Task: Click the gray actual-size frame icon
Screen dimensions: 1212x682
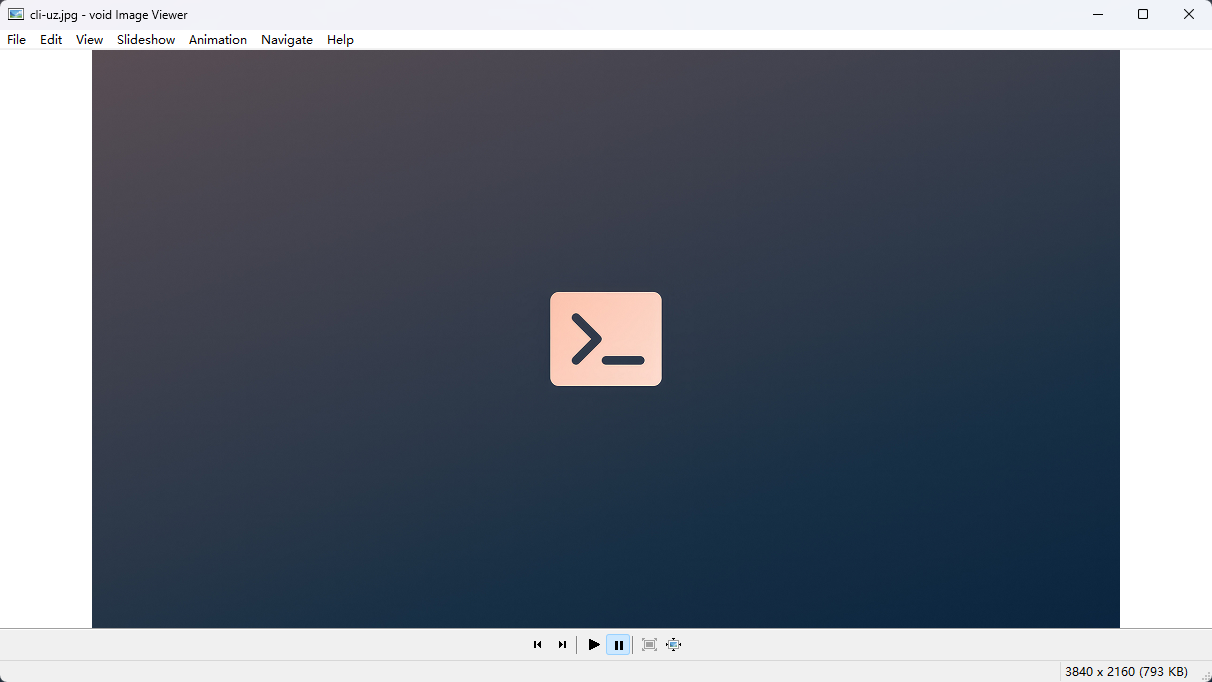Action: tap(649, 645)
